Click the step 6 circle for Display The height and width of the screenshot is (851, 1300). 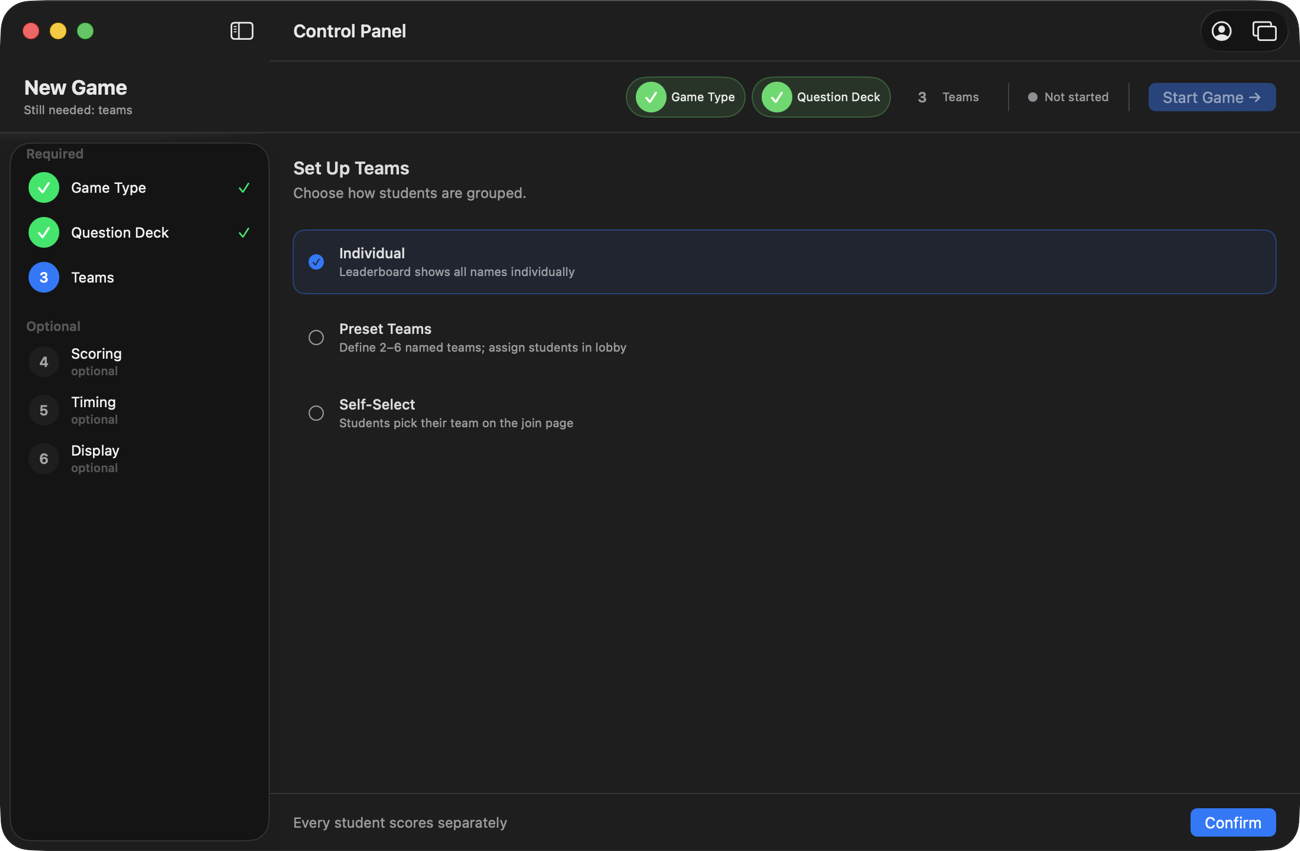(x=44, y=459)
